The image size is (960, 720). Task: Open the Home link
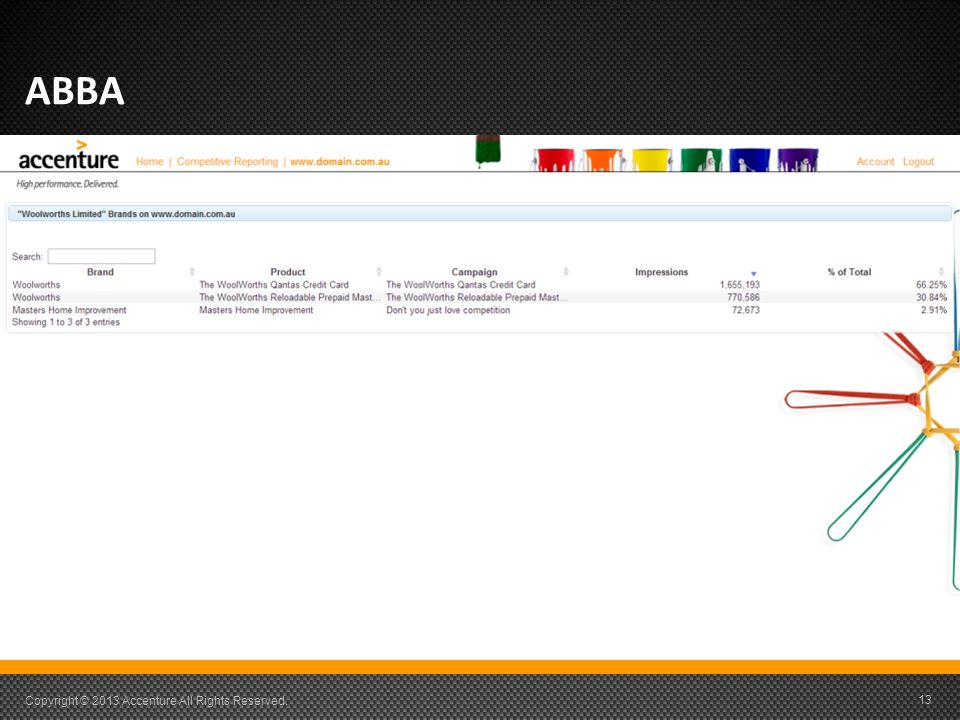click(149, 162)
